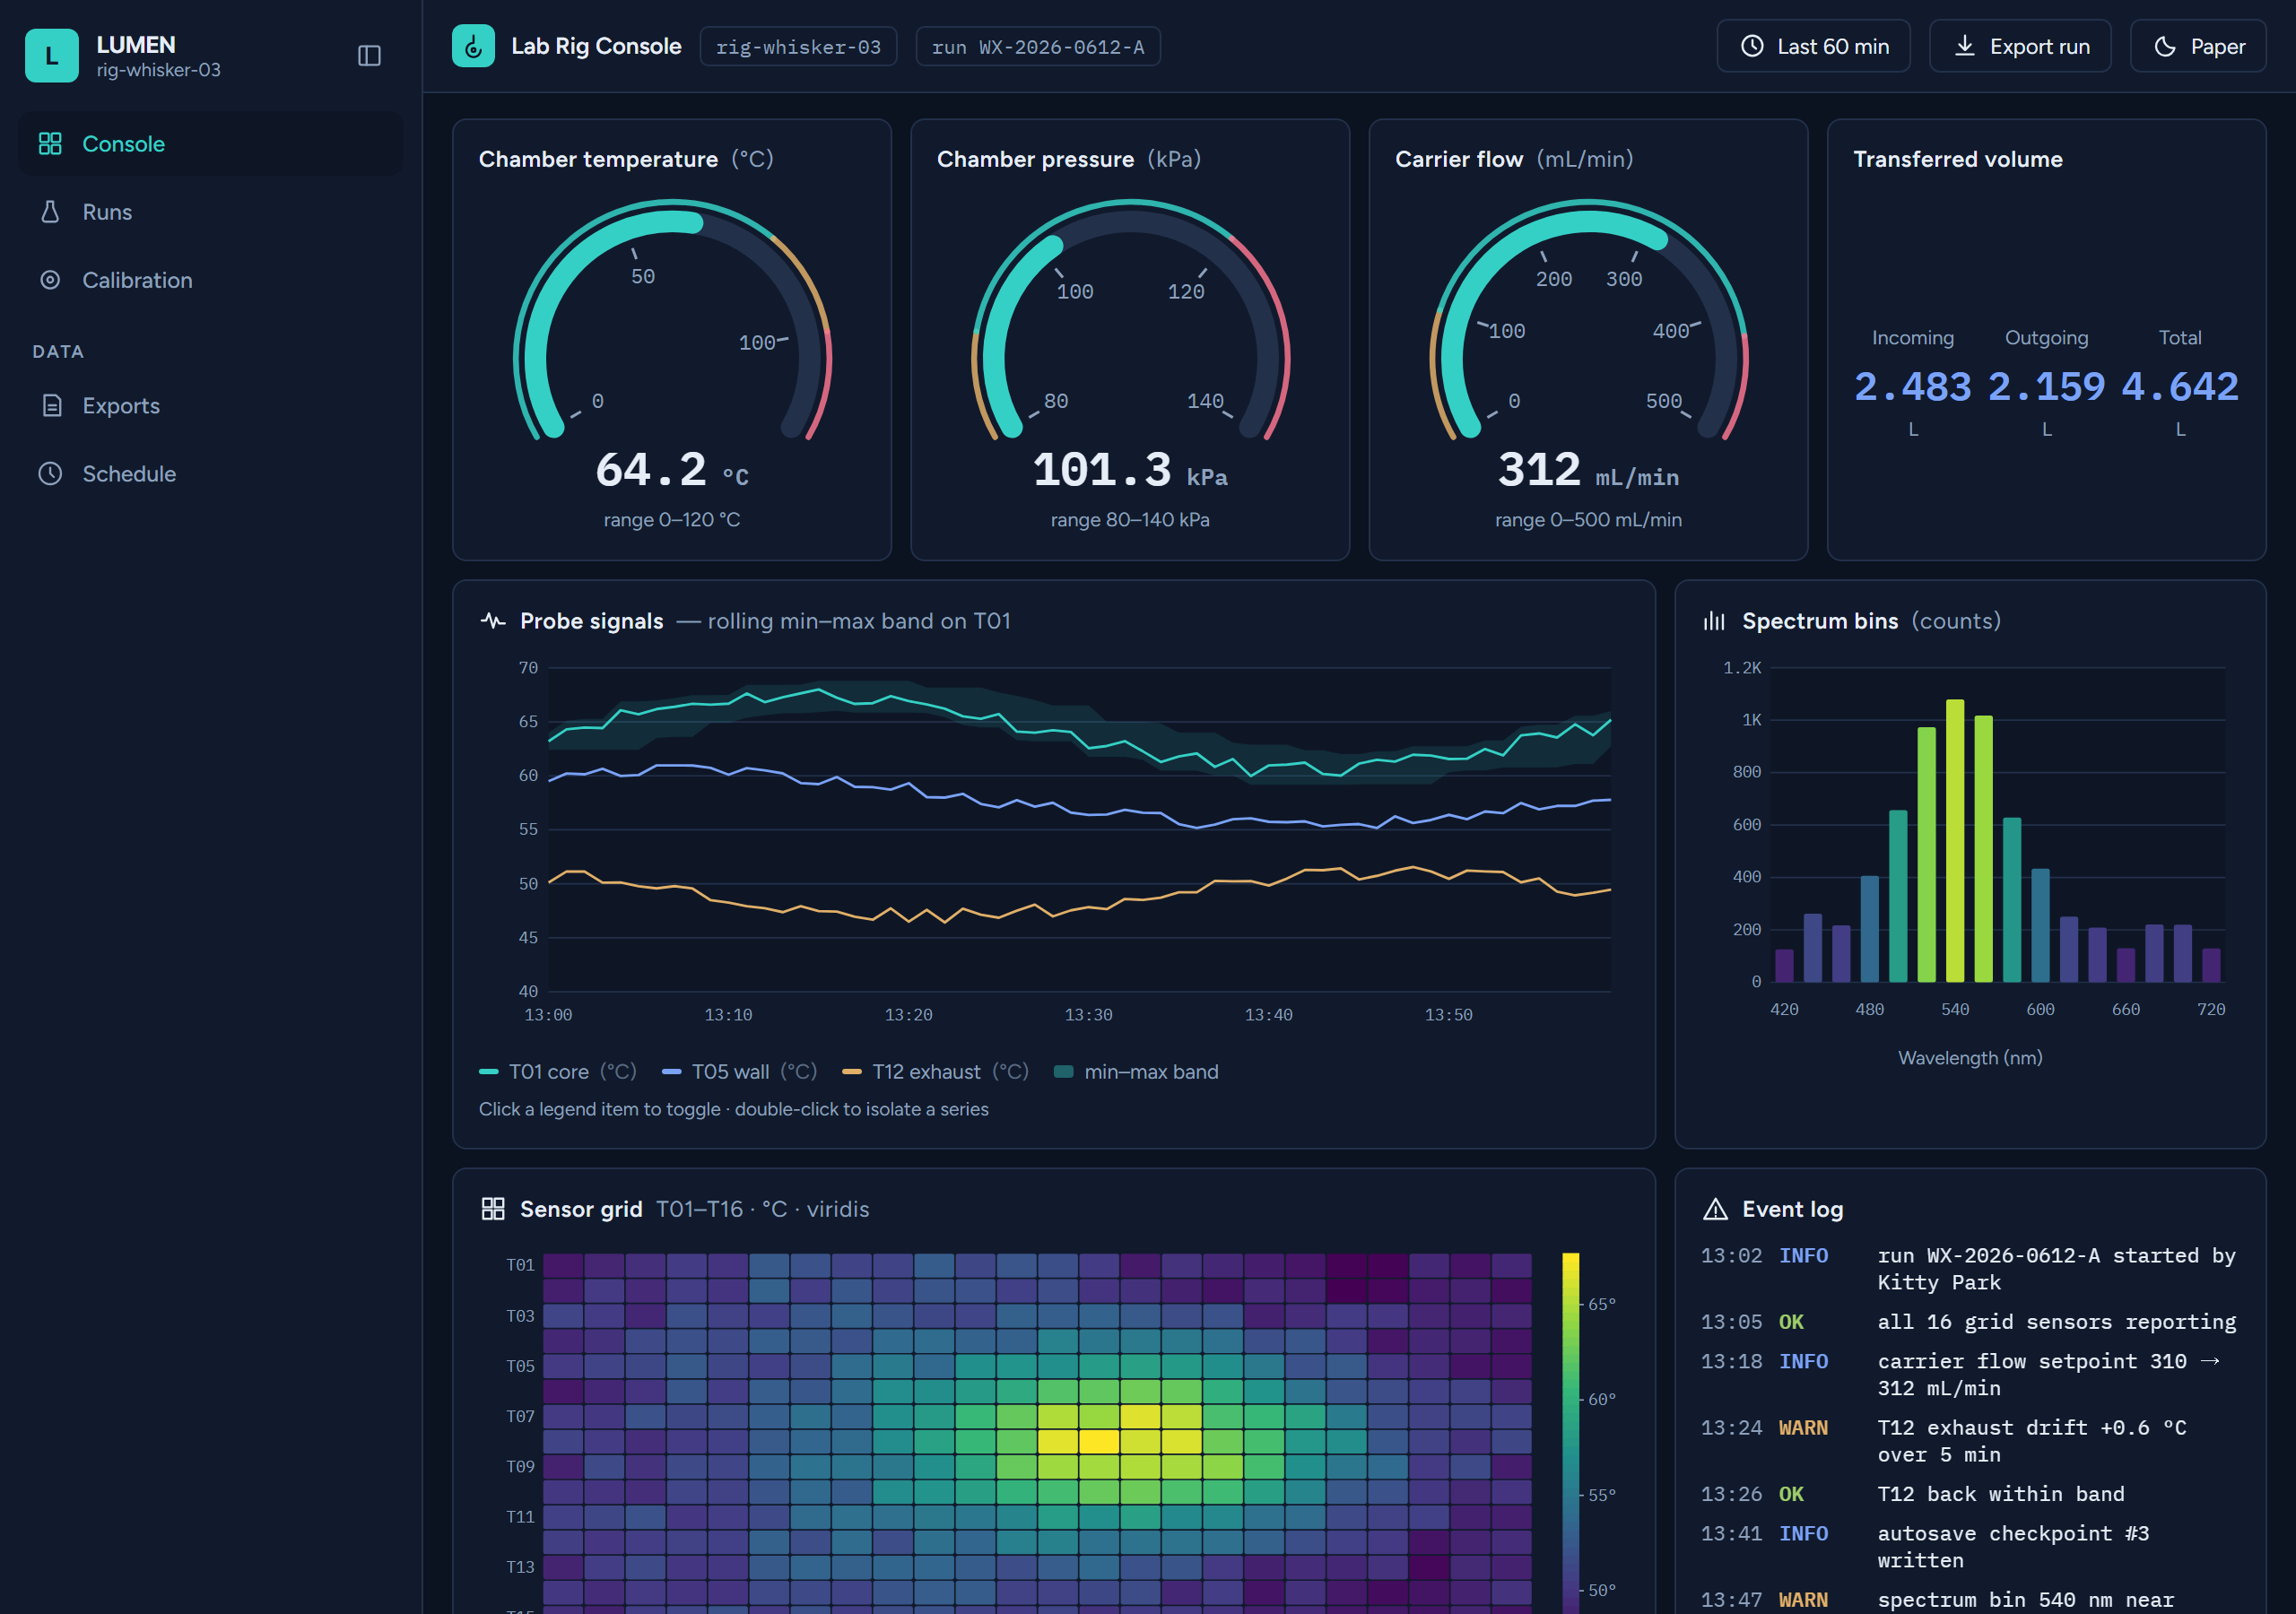Click the tallest 540 nm spectrum bar
The image size is (2296, 1614).
1954,841
